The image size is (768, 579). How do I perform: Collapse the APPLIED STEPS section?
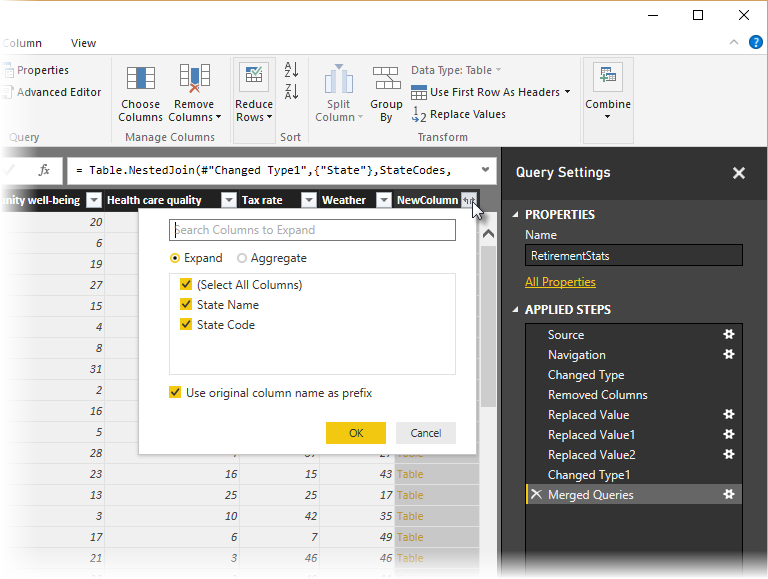tap(515, 310)
